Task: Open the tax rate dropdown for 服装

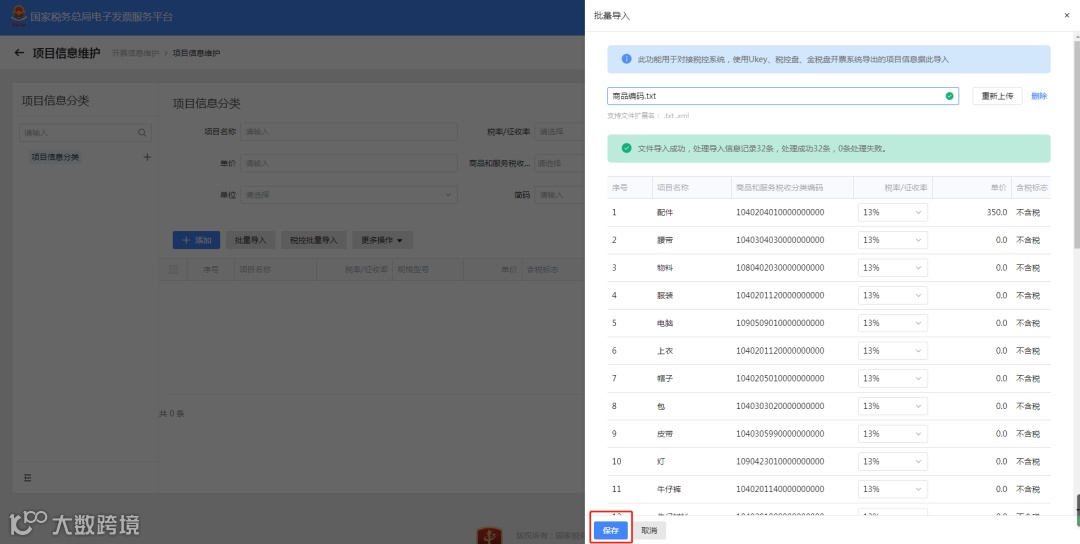Action: 893,295
